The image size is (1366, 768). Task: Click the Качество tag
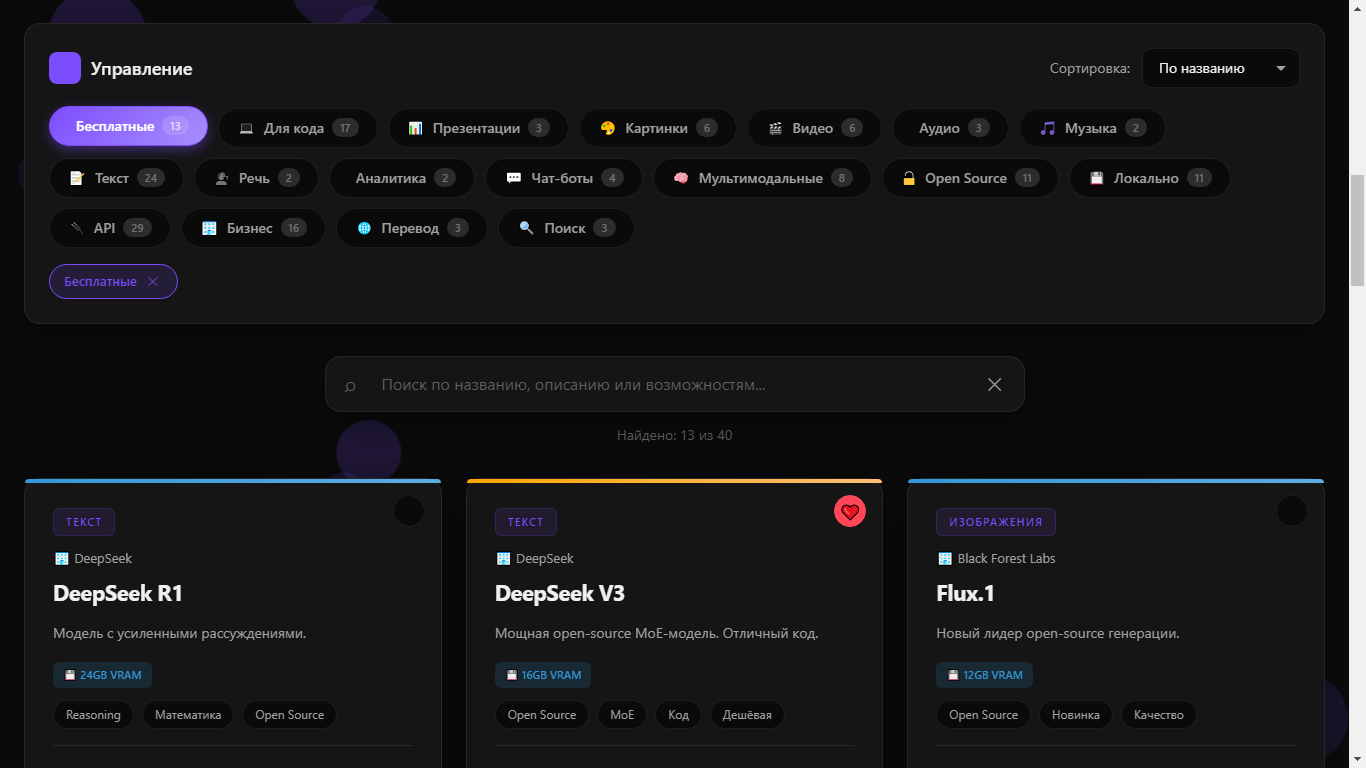click(1159, 715)
